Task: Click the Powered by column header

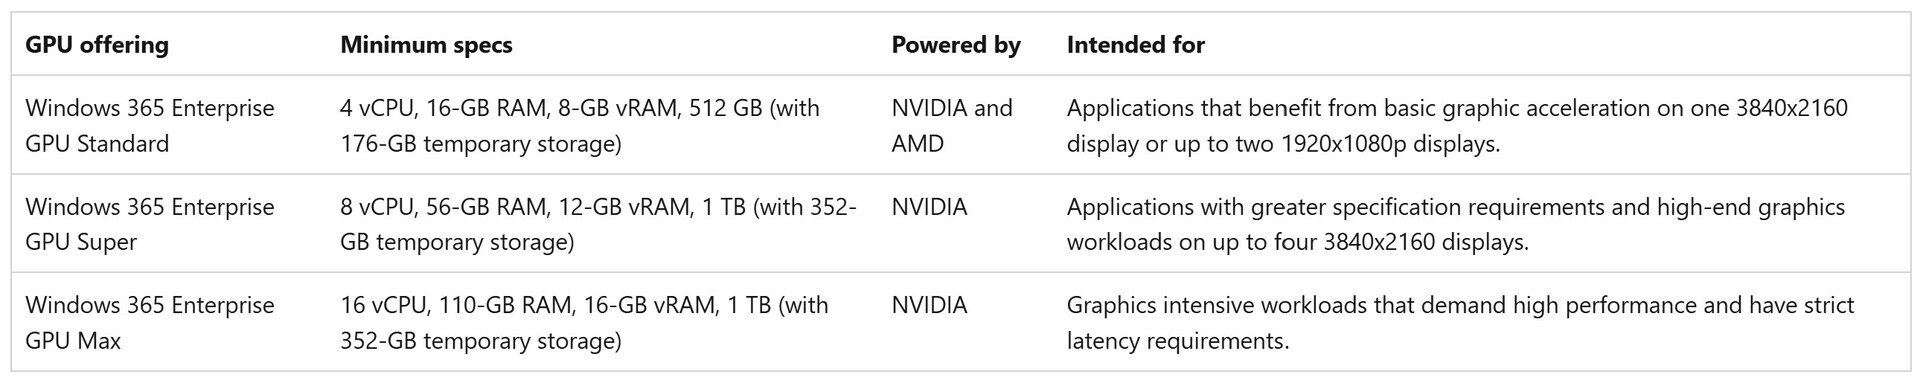Action: pyautogui.click(x=956, y=45)
